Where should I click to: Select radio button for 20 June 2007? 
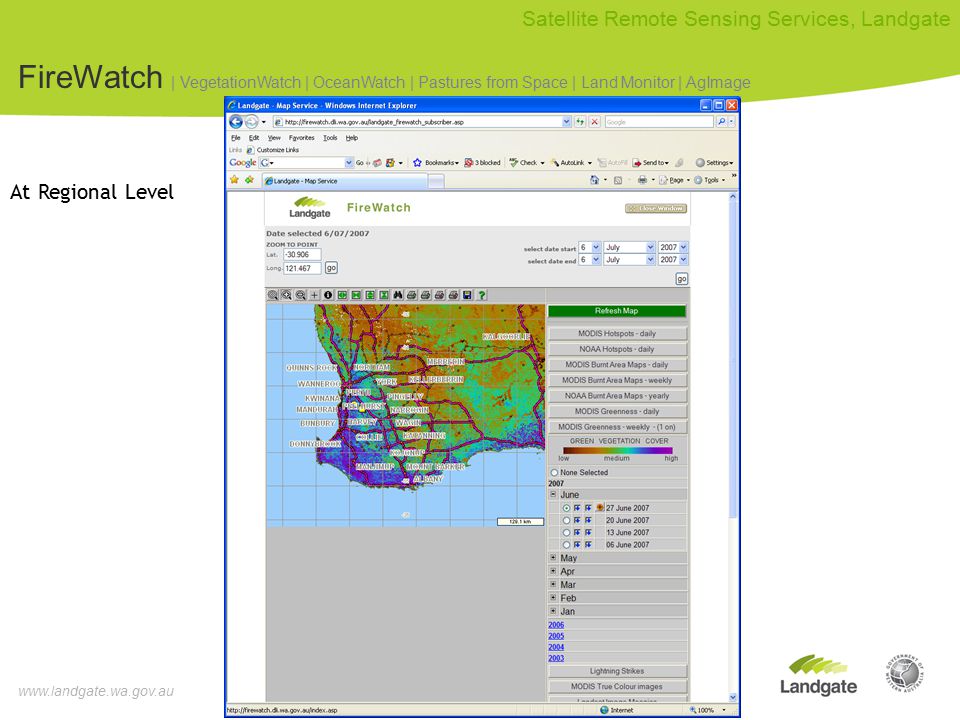click(566, 520)
